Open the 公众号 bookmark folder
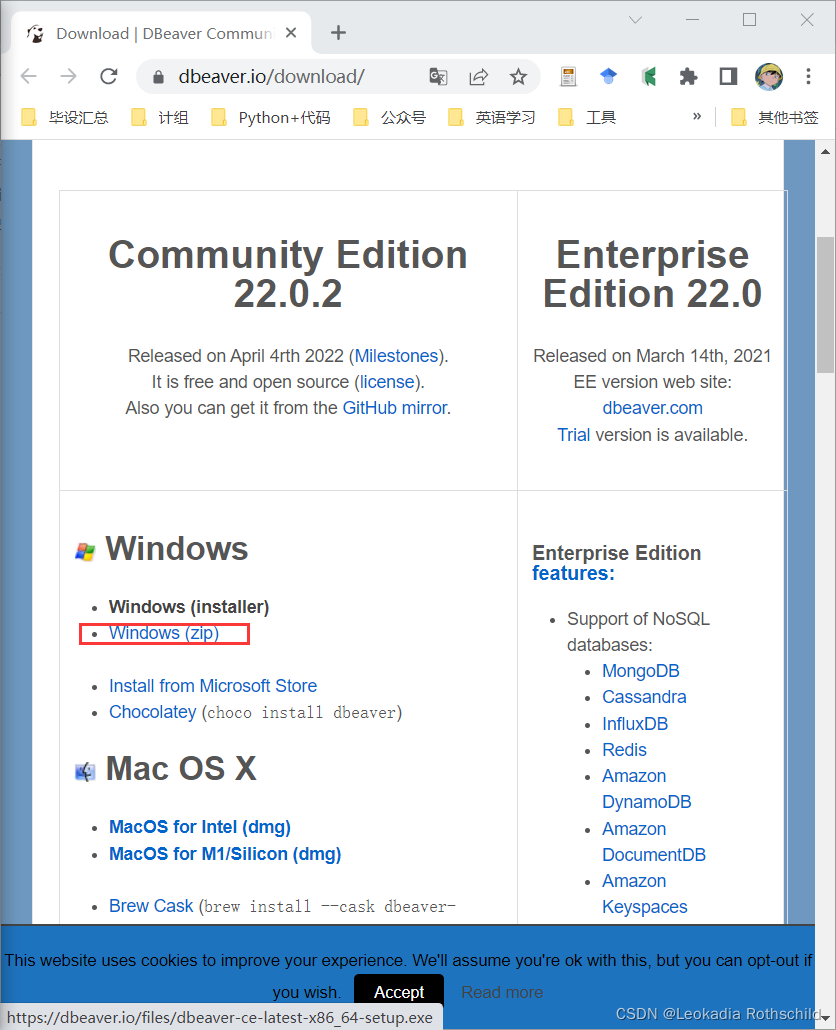Screen dimensions: 836x1030 389,118
